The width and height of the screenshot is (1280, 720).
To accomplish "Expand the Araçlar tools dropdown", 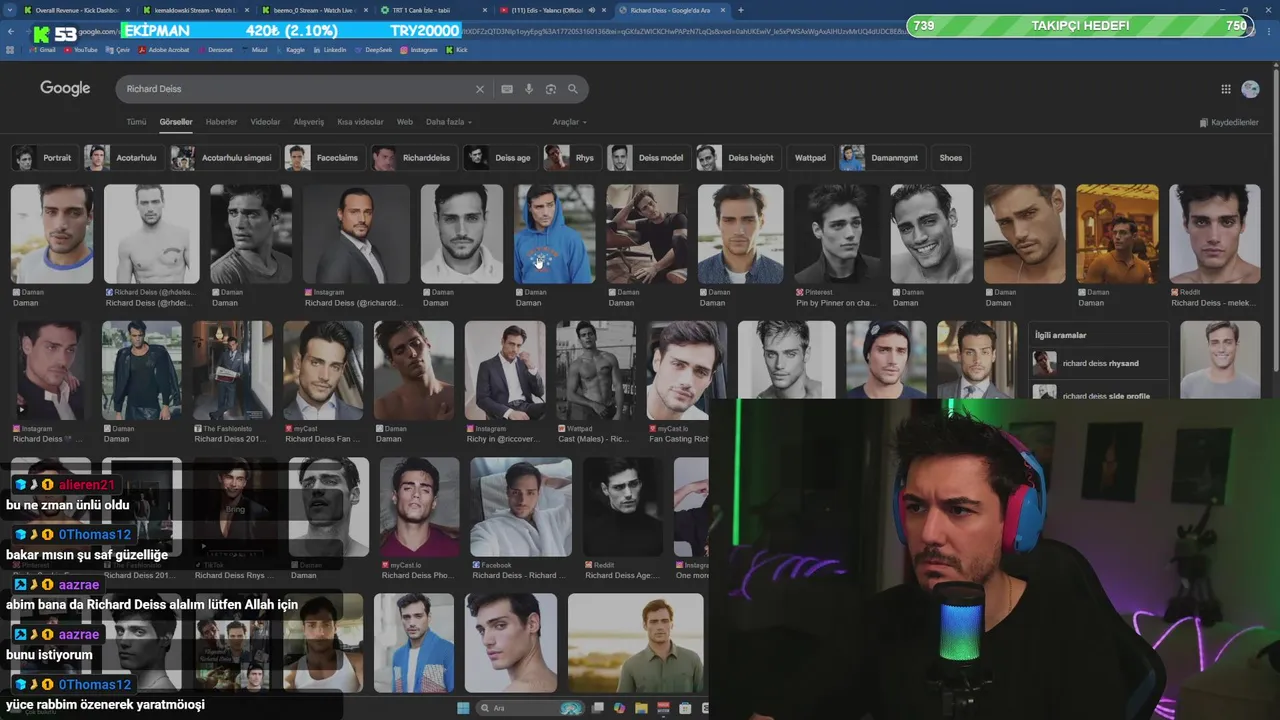I will 570,122.
